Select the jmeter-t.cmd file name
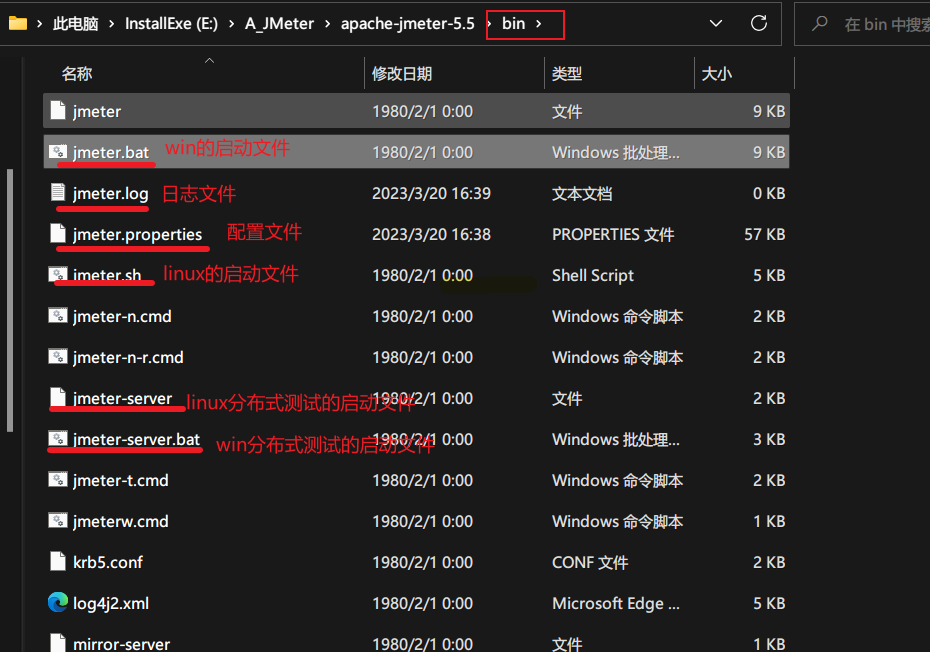Image resolution: width=930 pixels, height=652 pixels. coord(121,480)
